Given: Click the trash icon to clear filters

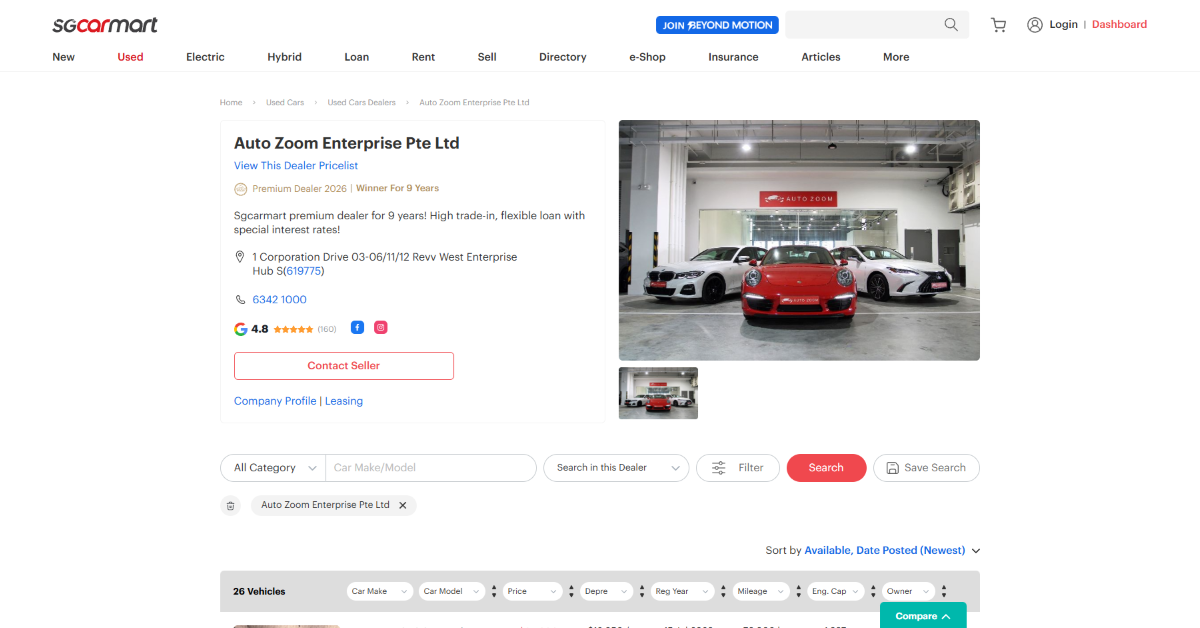Looking at the screenshot, I should pyautogui.click(x=231, y=506).
